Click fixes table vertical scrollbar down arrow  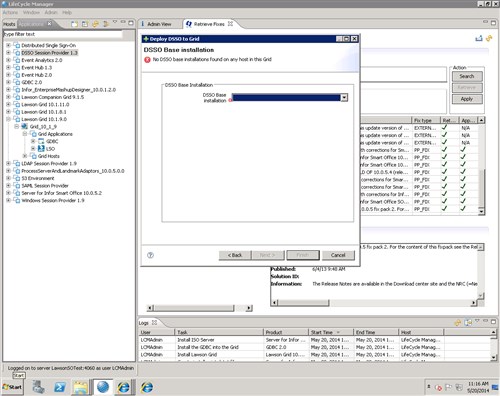[481, 211]
